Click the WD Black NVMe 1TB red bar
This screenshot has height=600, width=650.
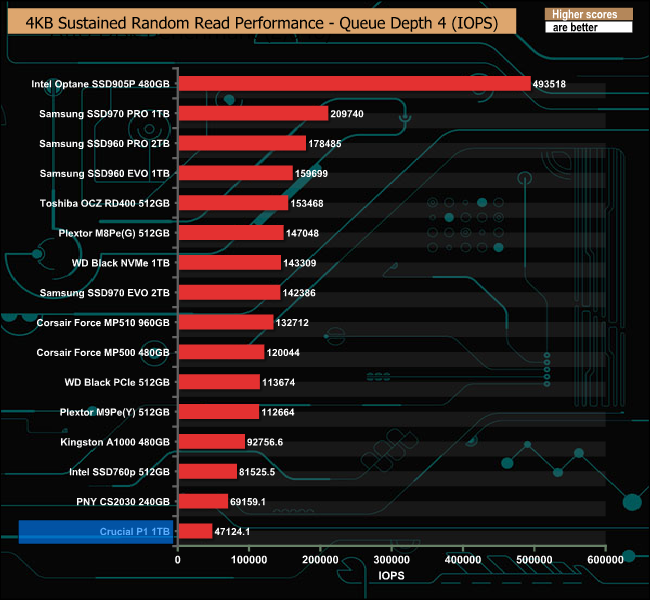point(230,263)
